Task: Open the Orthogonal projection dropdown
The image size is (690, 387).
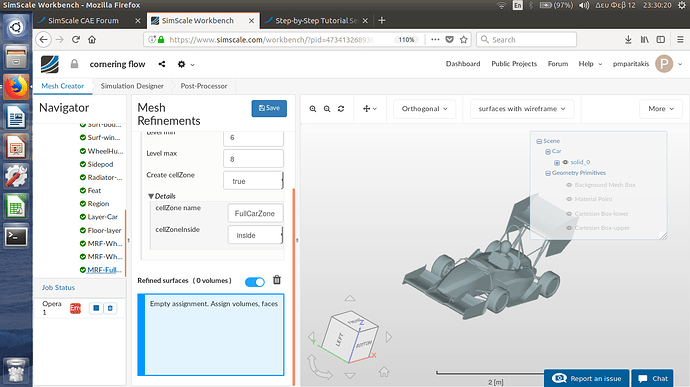Action: (424, 109)
